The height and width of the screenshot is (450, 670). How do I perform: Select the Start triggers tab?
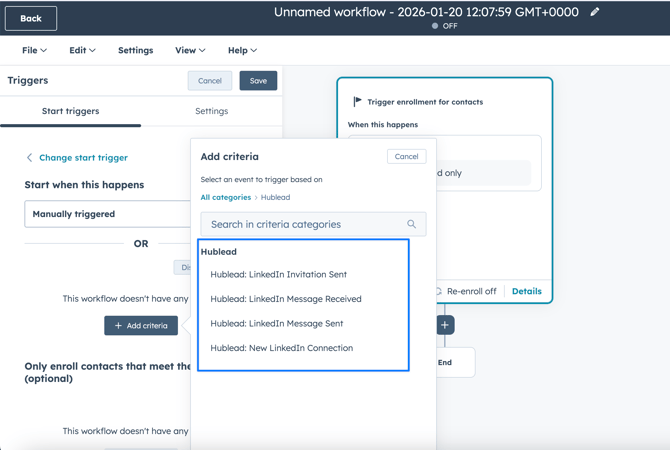point(70,111)
